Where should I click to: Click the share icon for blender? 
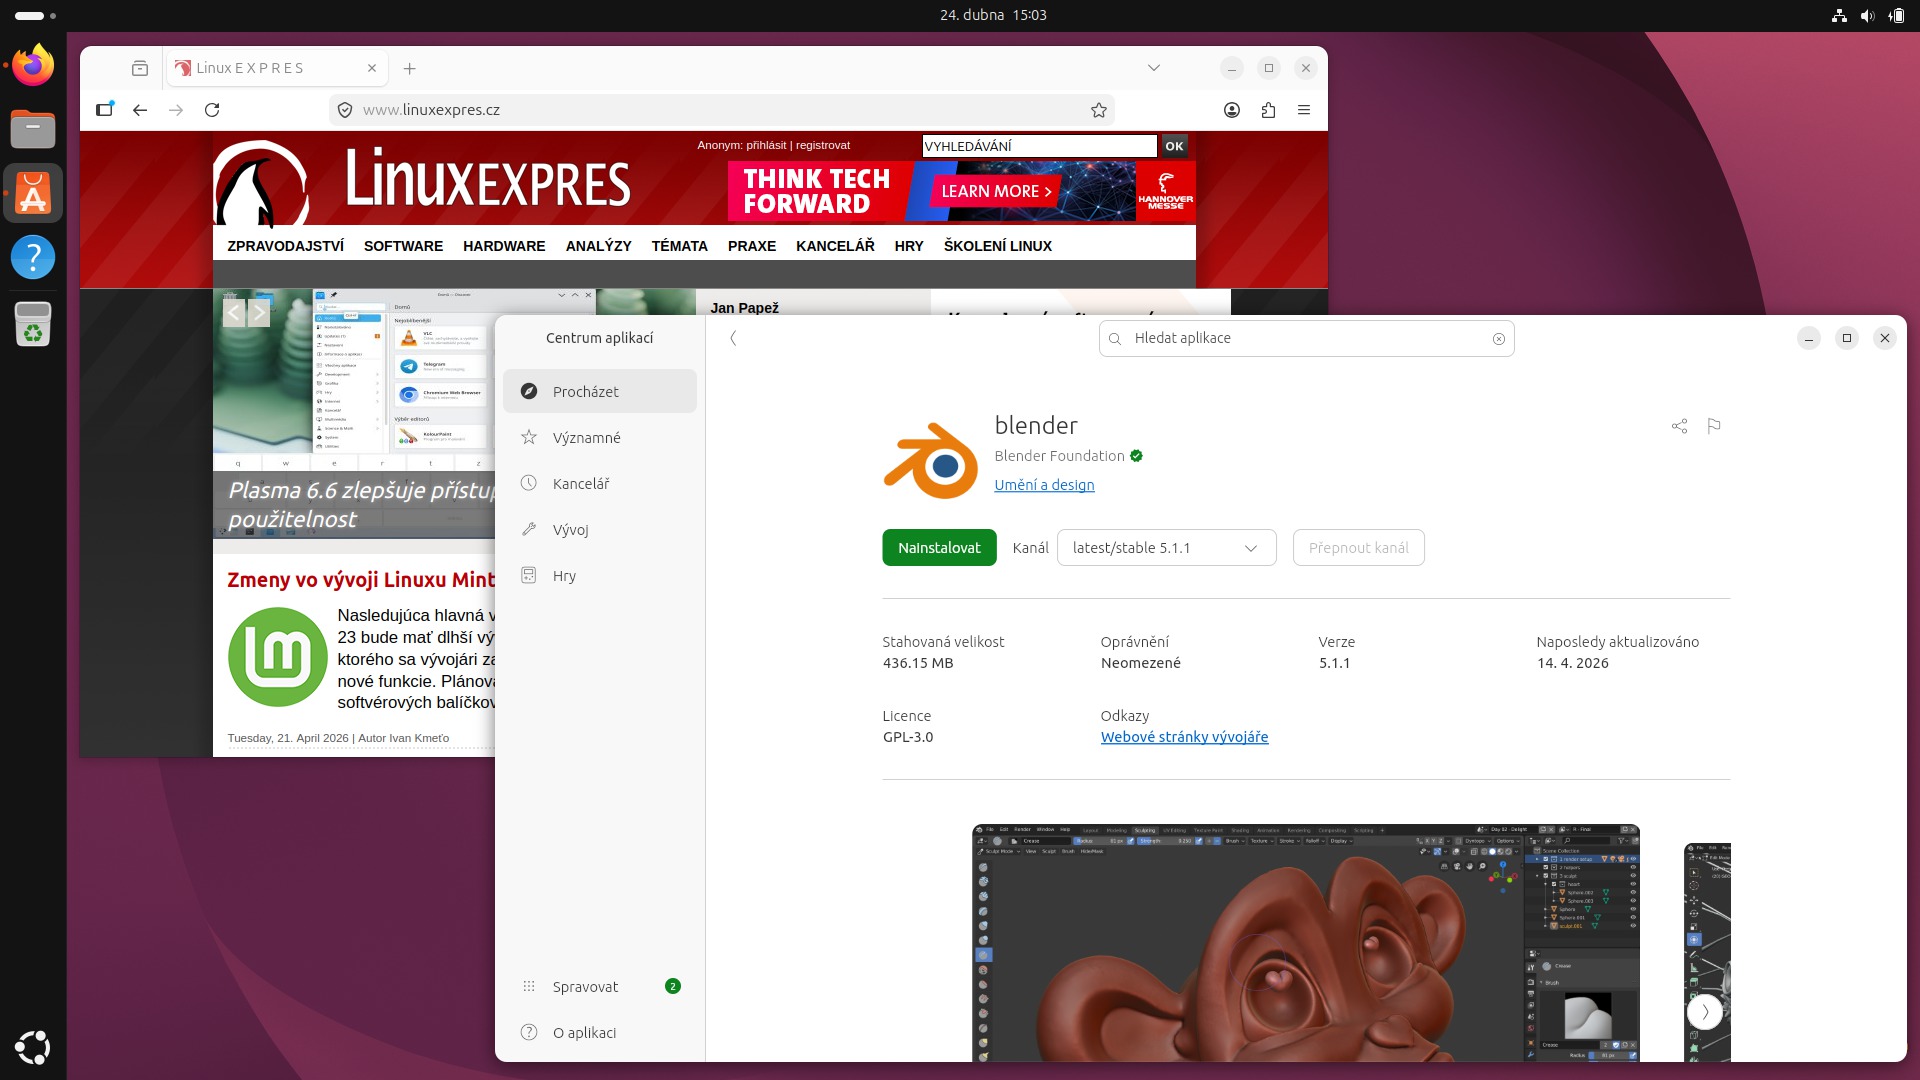point(1679,426)
